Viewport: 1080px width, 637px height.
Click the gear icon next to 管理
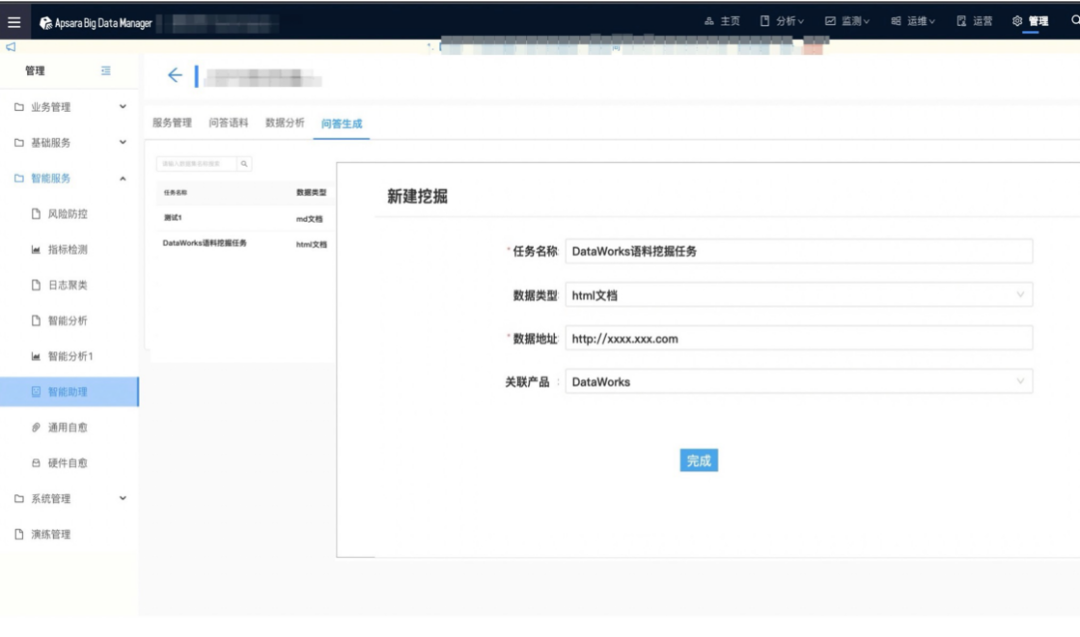coord(1017,21)
